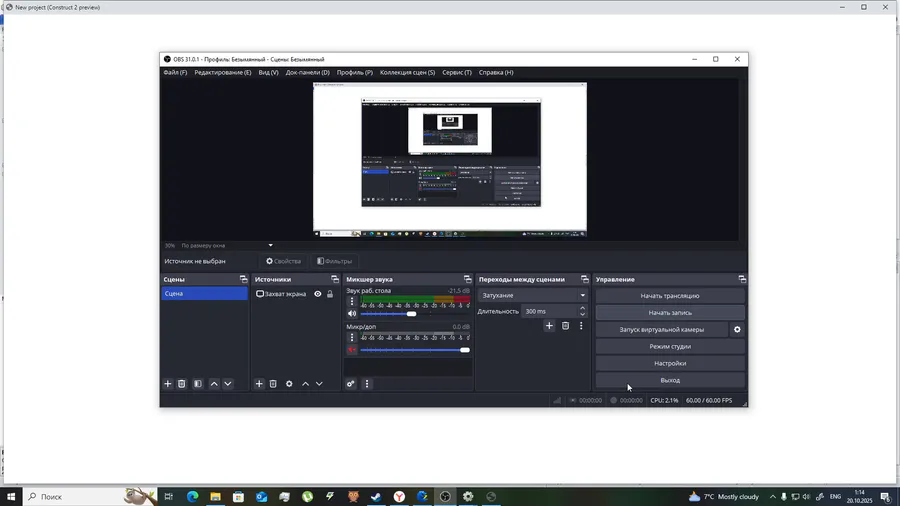Click Начать трансляцию button
The image size is (900, 506).
(x=670, y=296)
